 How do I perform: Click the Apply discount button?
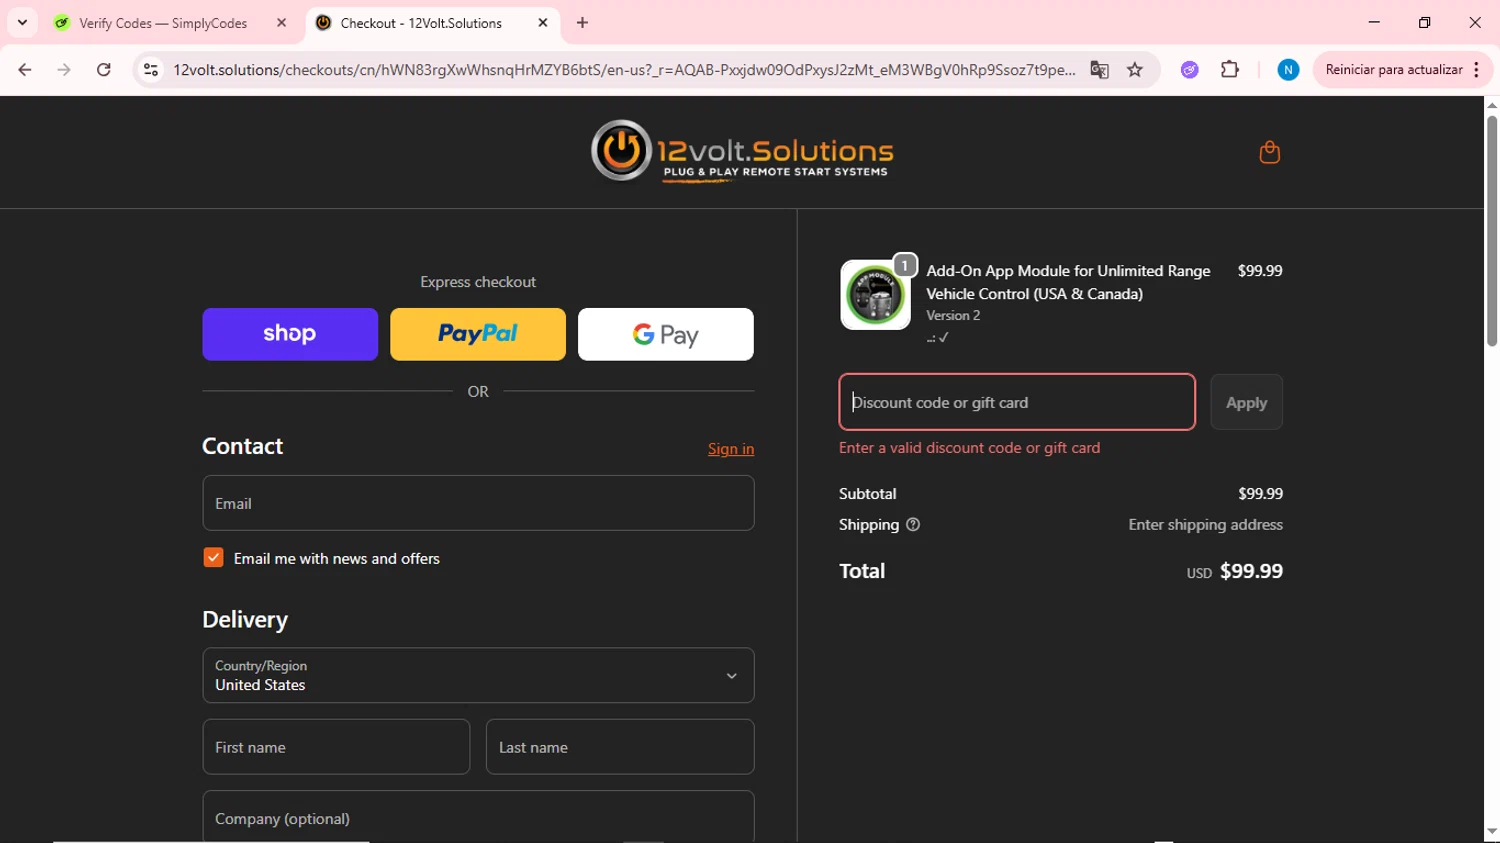pyautogui.click(x=1246, y=402)
